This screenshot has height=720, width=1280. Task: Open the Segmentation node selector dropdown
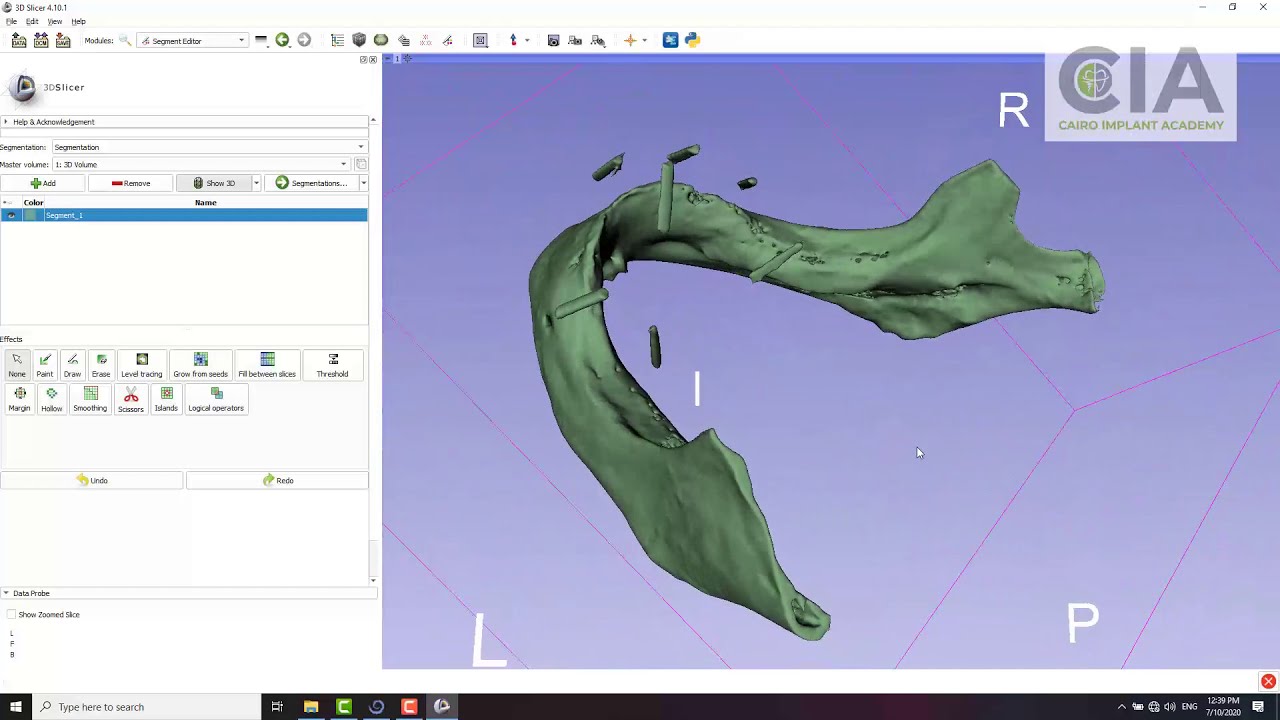pyautogui.click(x=209, y=147)
